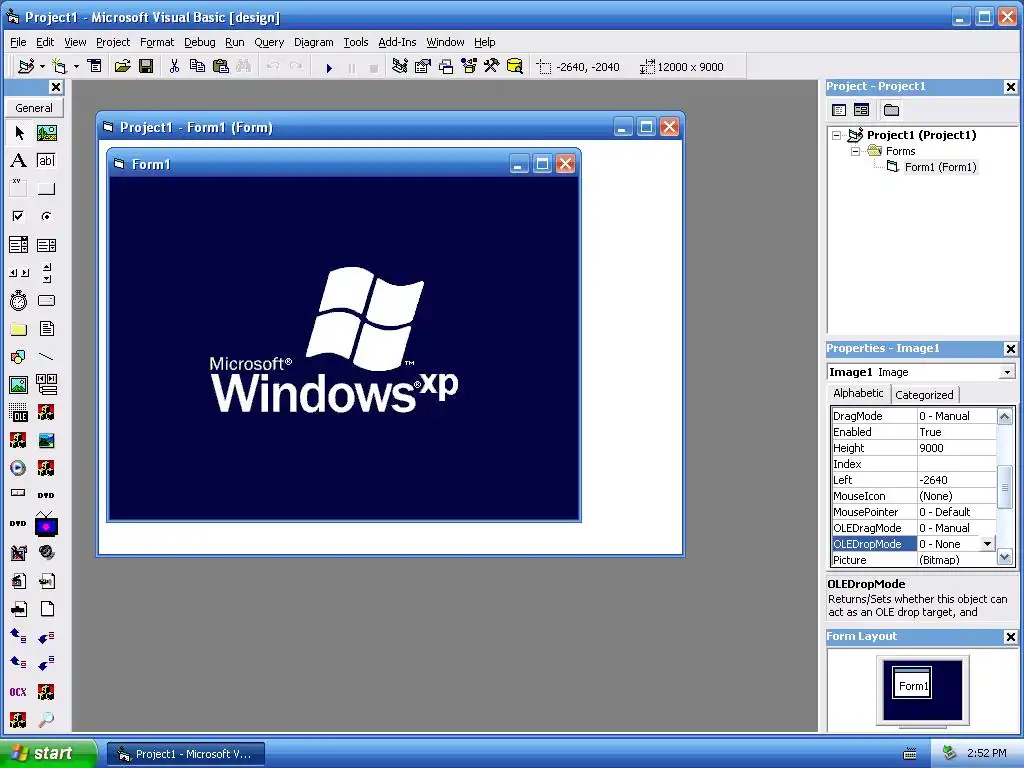Image resolution: width=1024 pixels, height=768 pixels.
Task: Click the 2:52 PM system clock
Action: coord(987,753)
